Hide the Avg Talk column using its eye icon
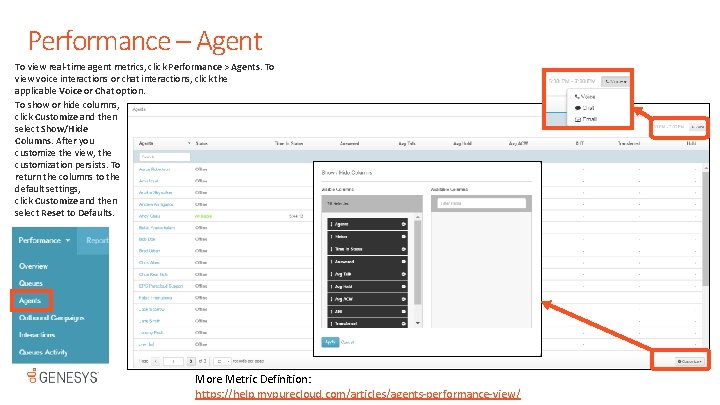The height and width of the screenshot is (405, 720). point(404,274)
